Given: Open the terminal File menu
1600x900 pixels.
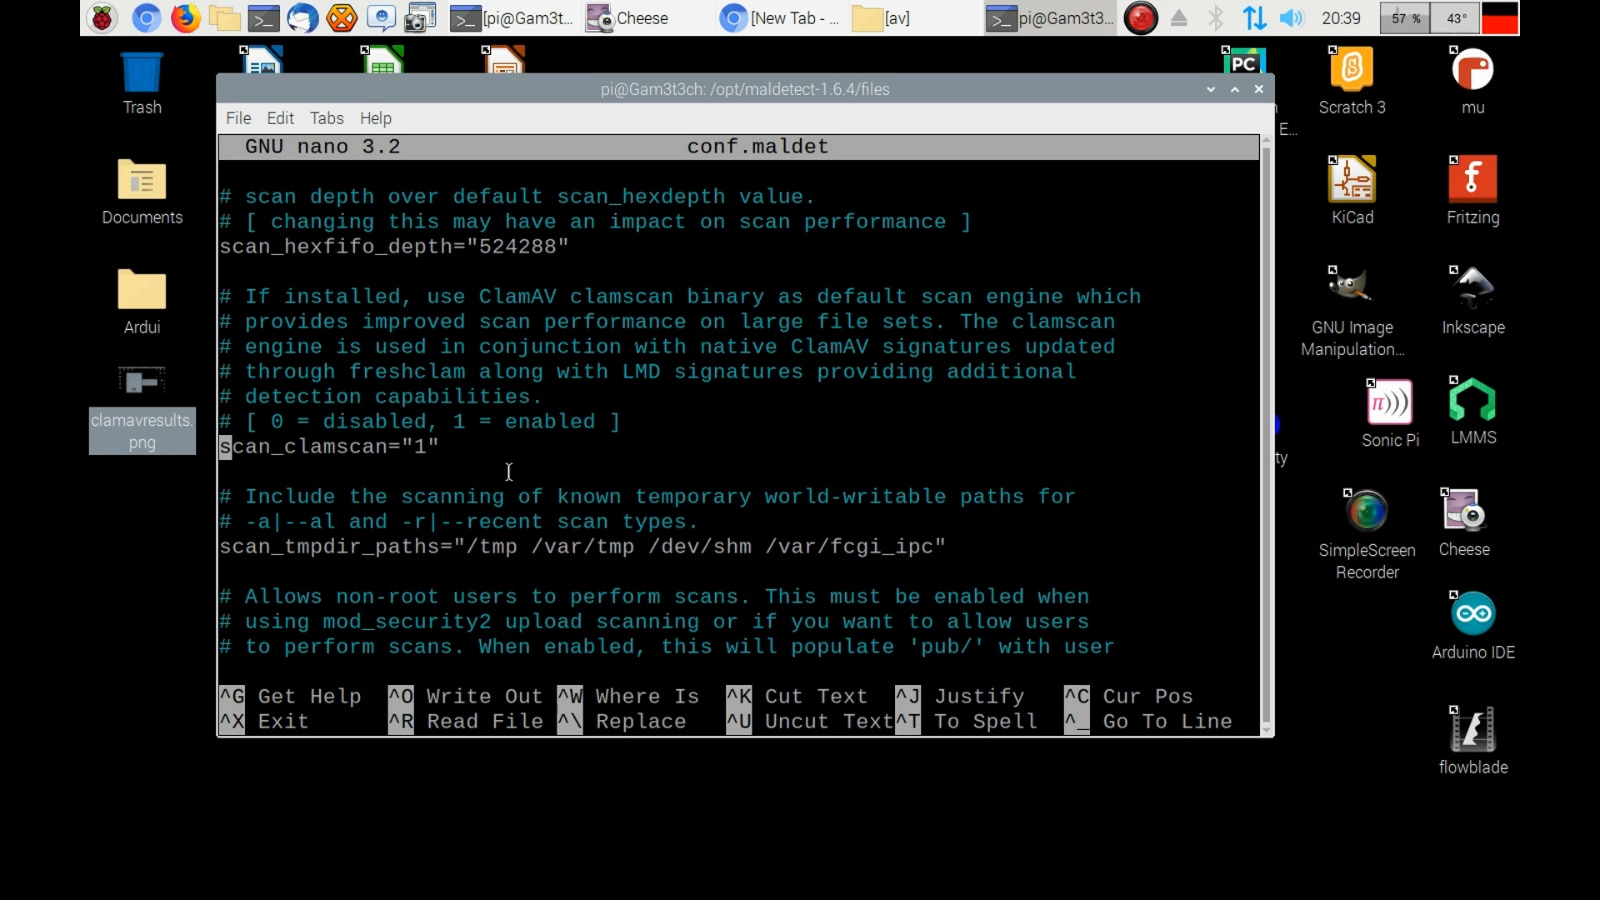Looking at the screenshot, I should (x=238, y=118).
